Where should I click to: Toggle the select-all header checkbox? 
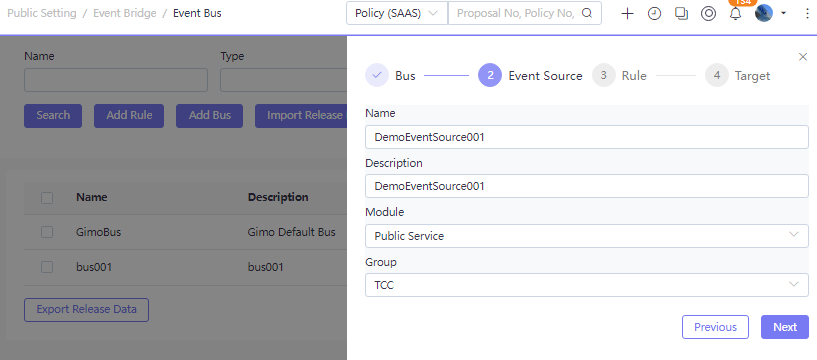click(47, 197)
